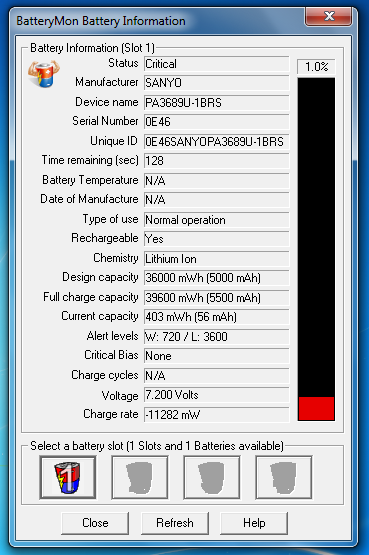Click Chemistry value Lithium Ion
The image size is (369, 555).
217,259
